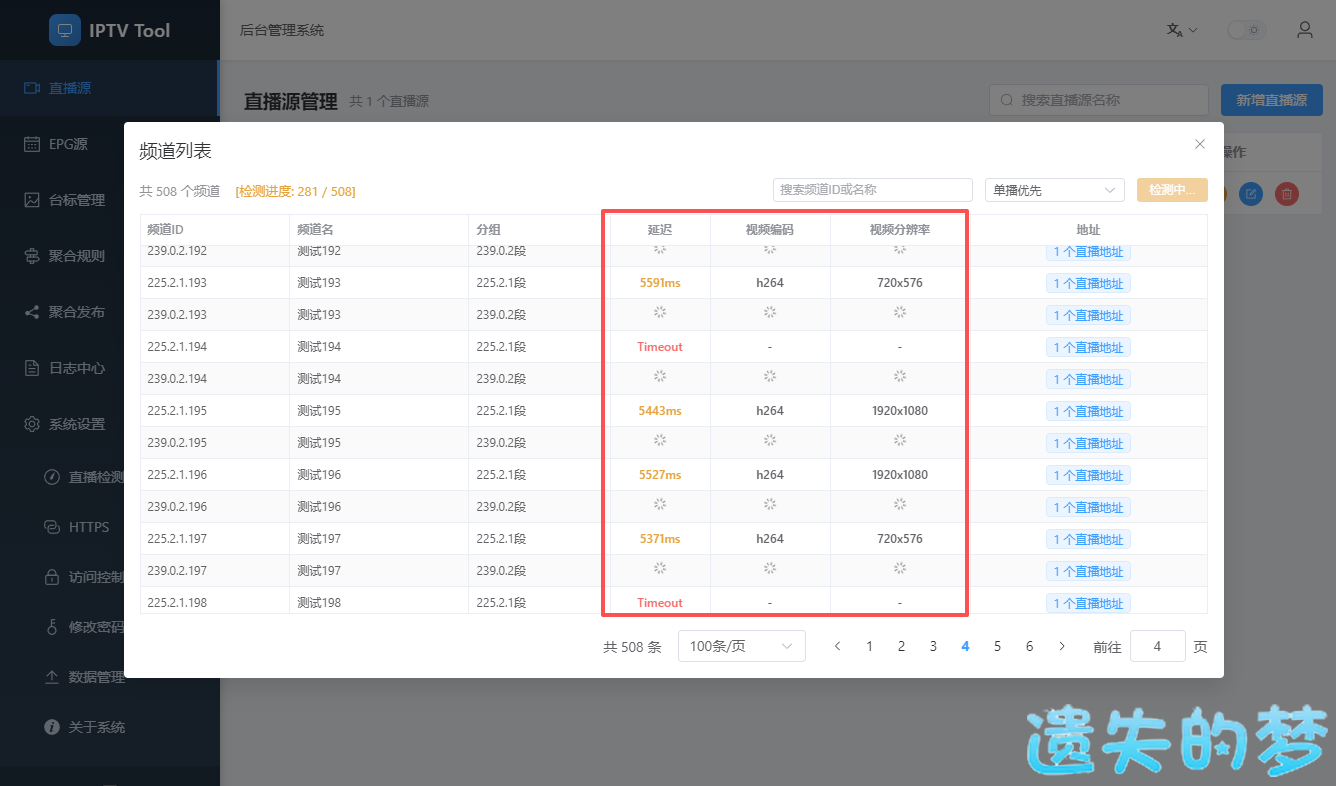
Task: Click channel name 测试197 in 225.2.1.197 row
Action: (319, 539)
